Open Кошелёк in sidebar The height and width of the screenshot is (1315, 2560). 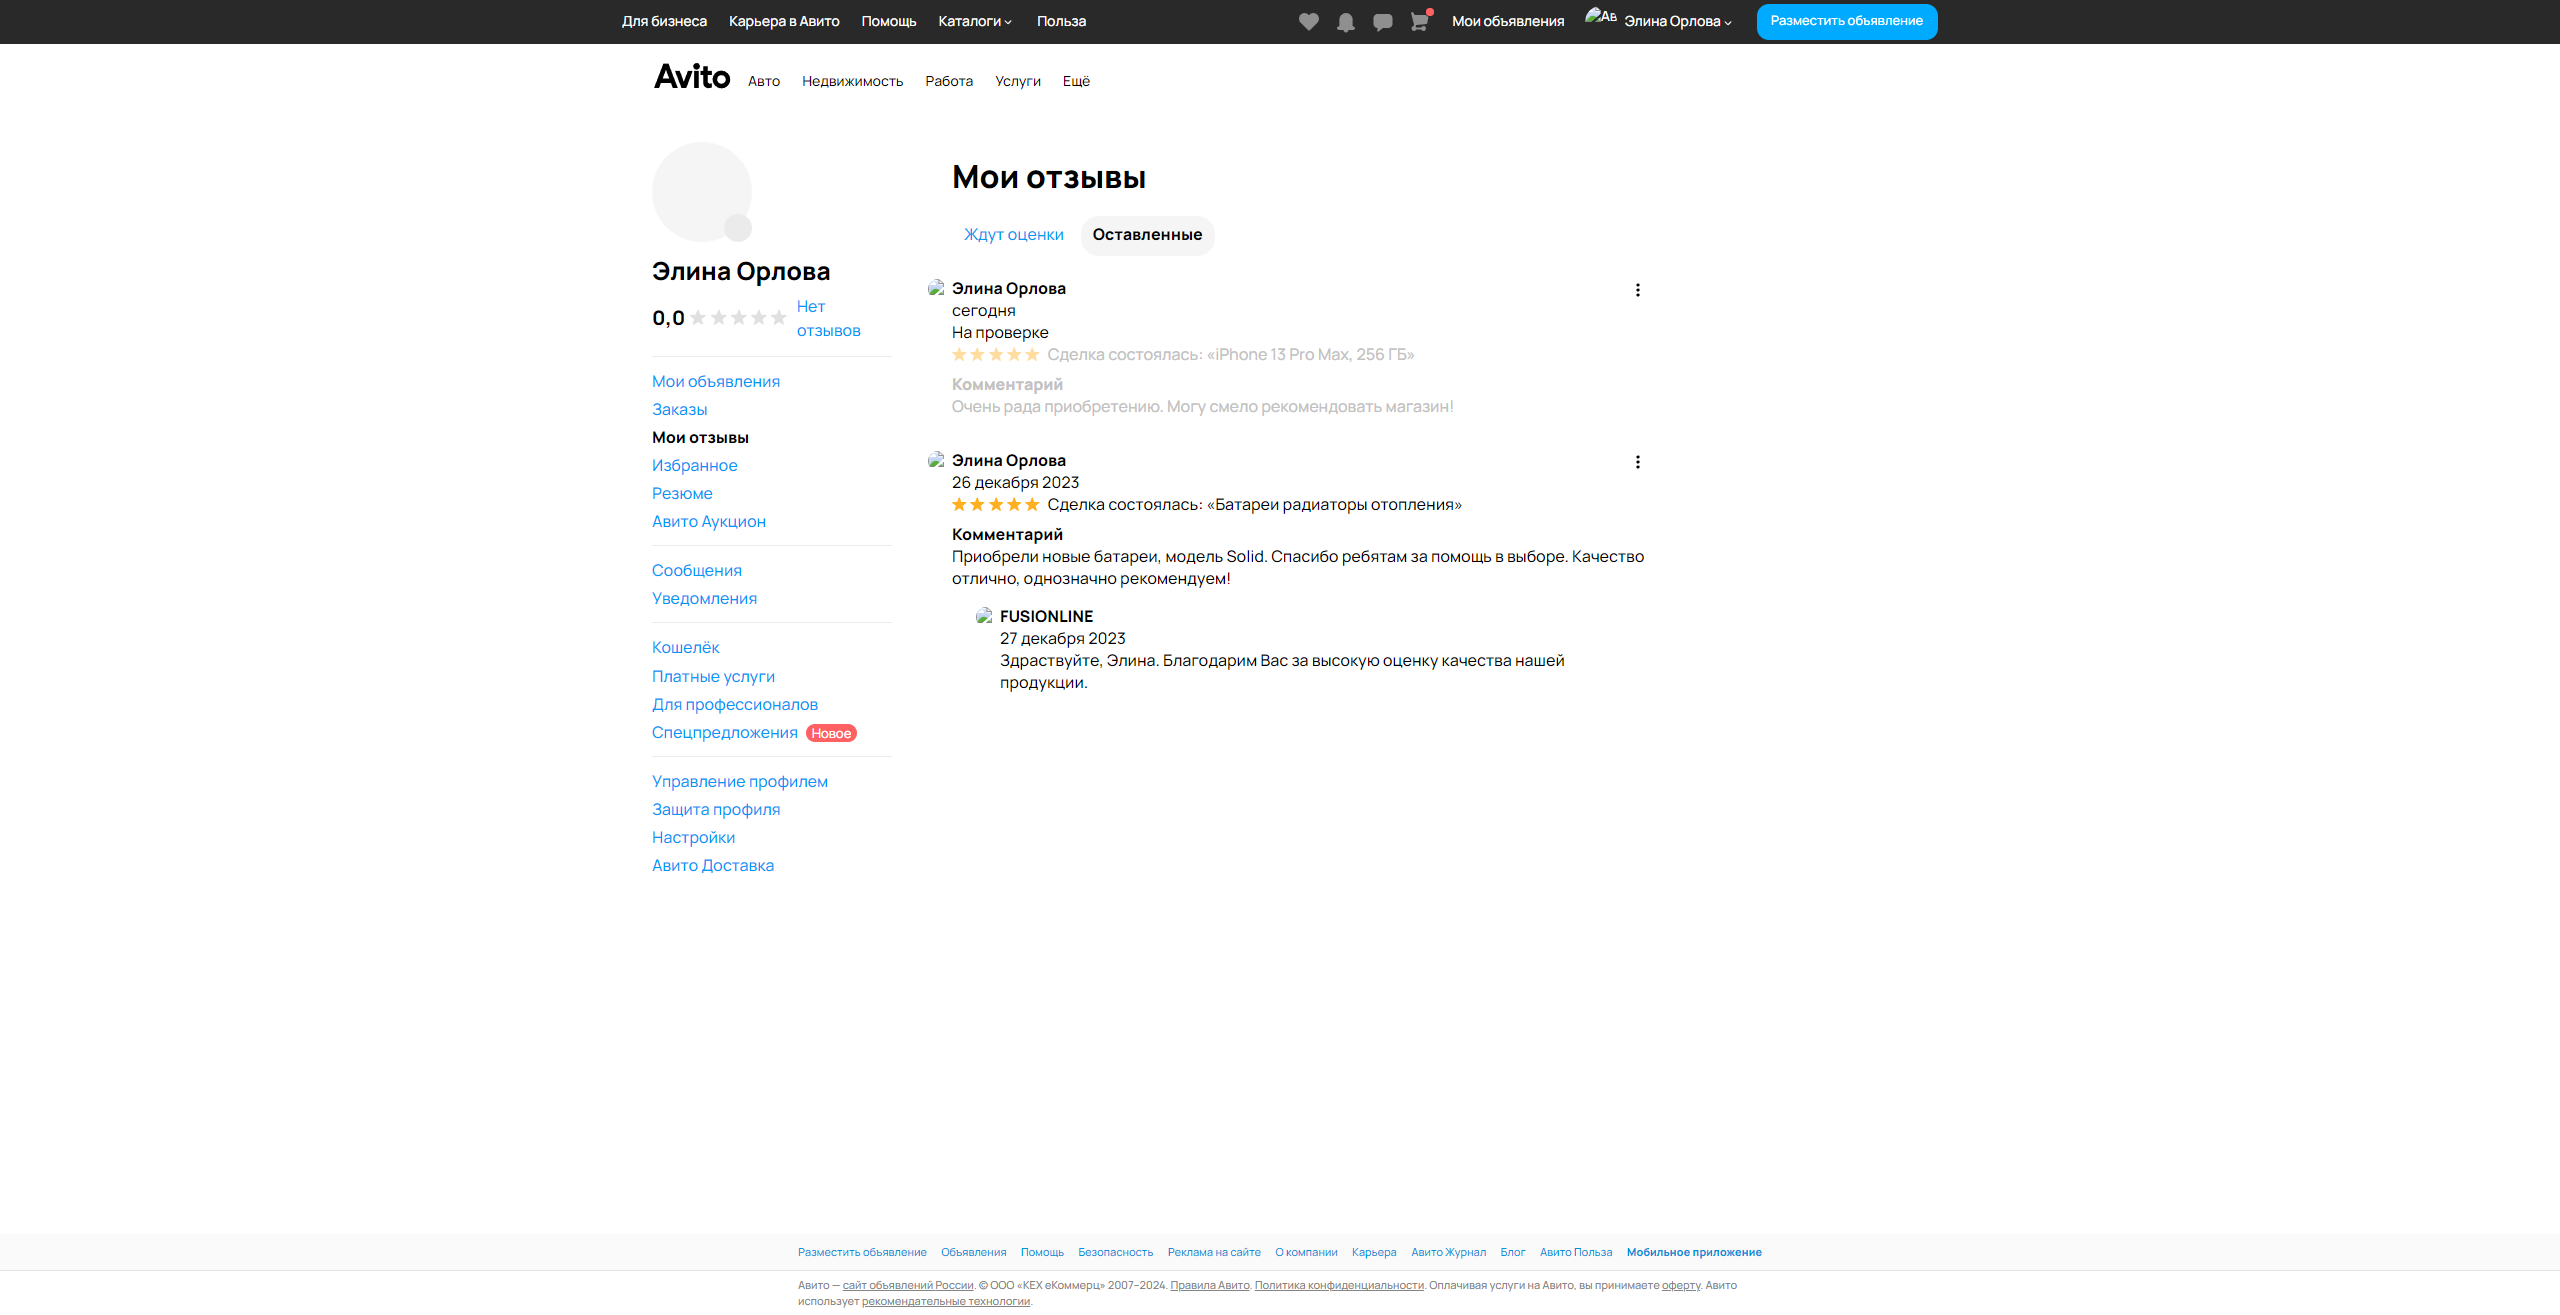tap(685, 648)
